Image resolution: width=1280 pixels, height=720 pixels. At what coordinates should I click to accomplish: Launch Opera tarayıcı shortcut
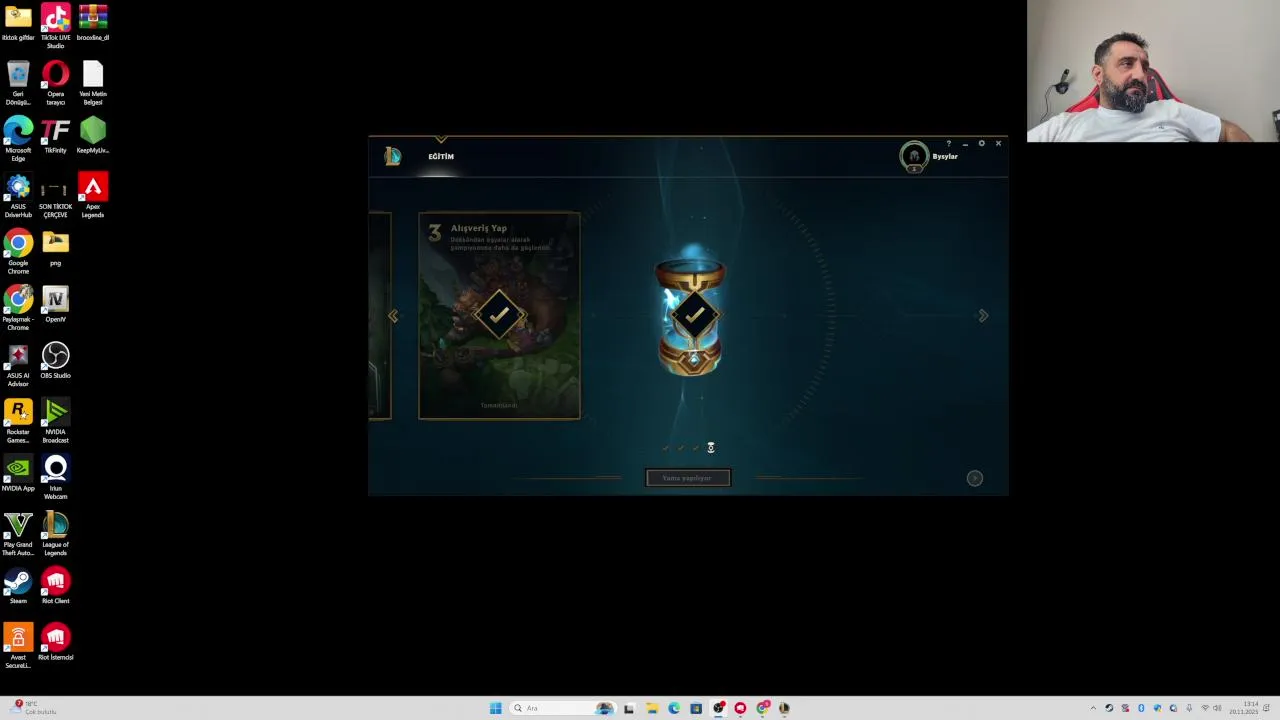point(55,84)
